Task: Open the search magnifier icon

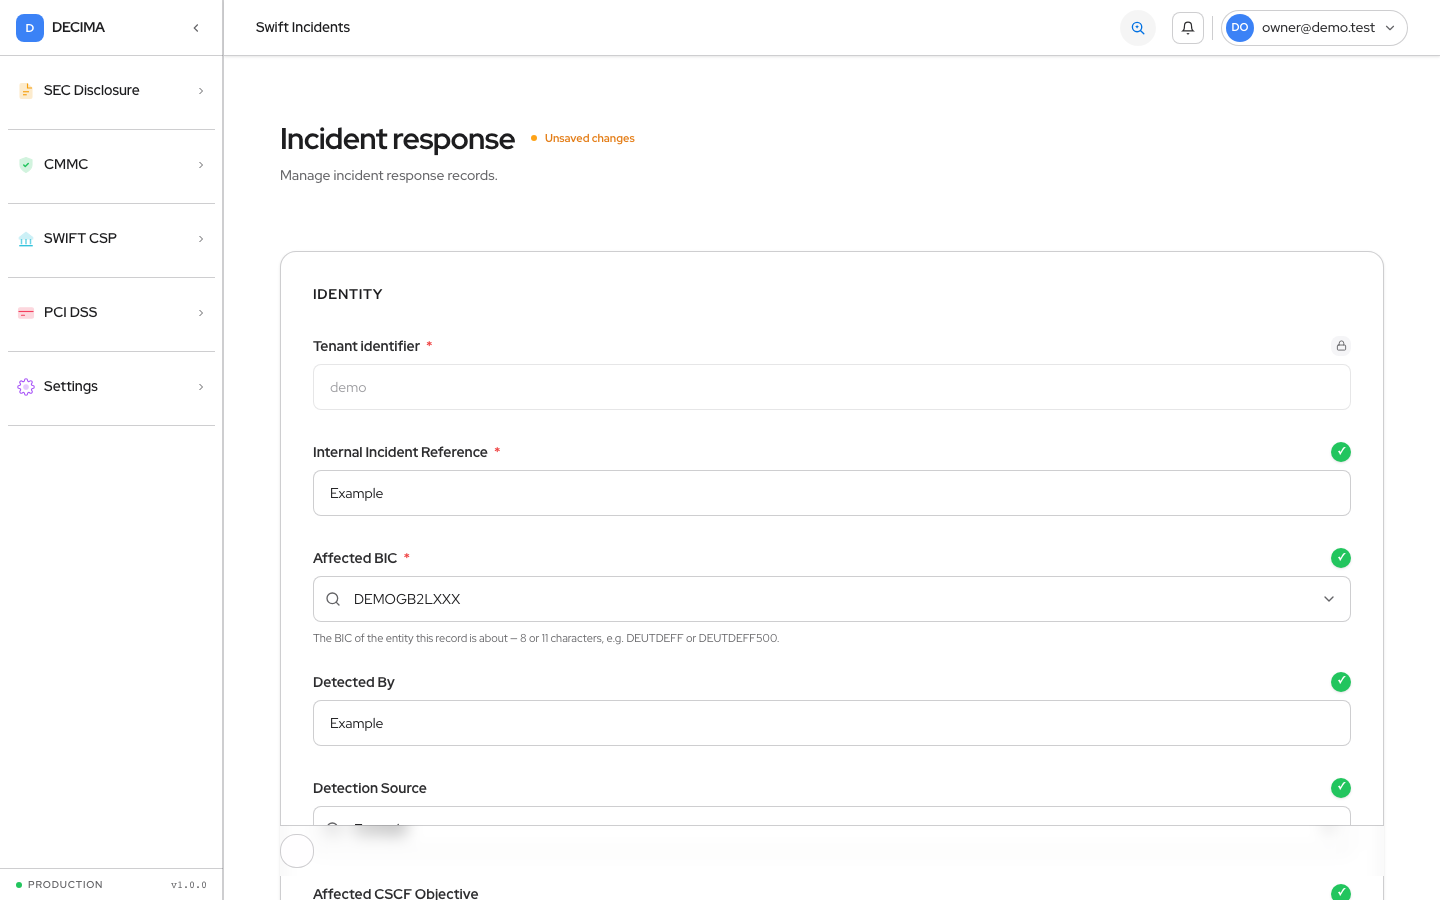Action: (x=1138, y=28)
